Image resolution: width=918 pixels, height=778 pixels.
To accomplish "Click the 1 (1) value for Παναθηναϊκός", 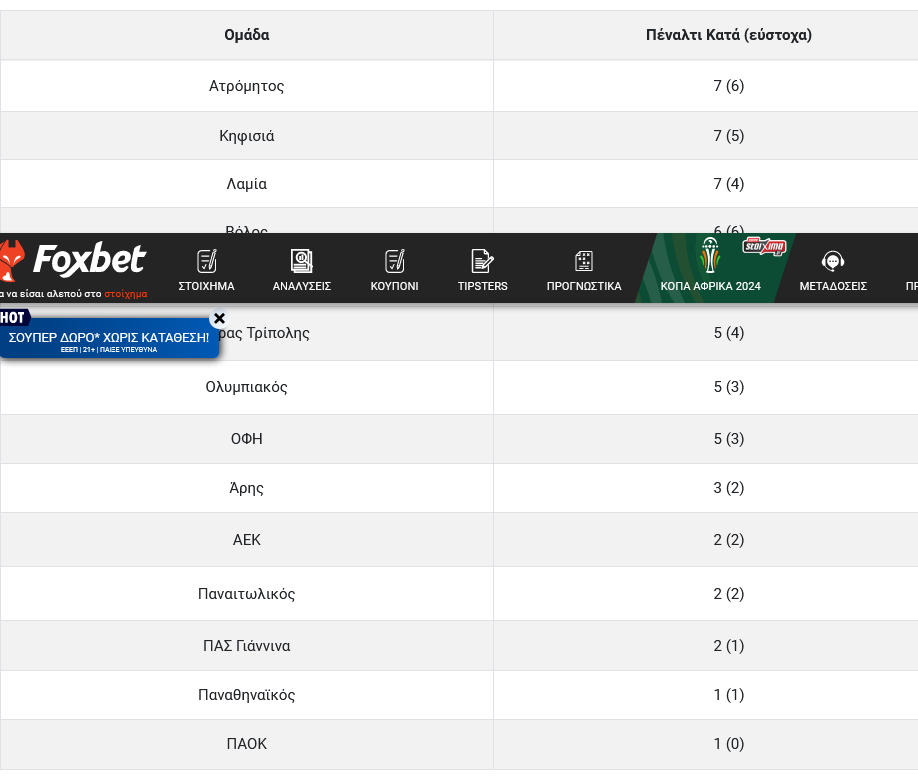I will (x=729, y=695).
